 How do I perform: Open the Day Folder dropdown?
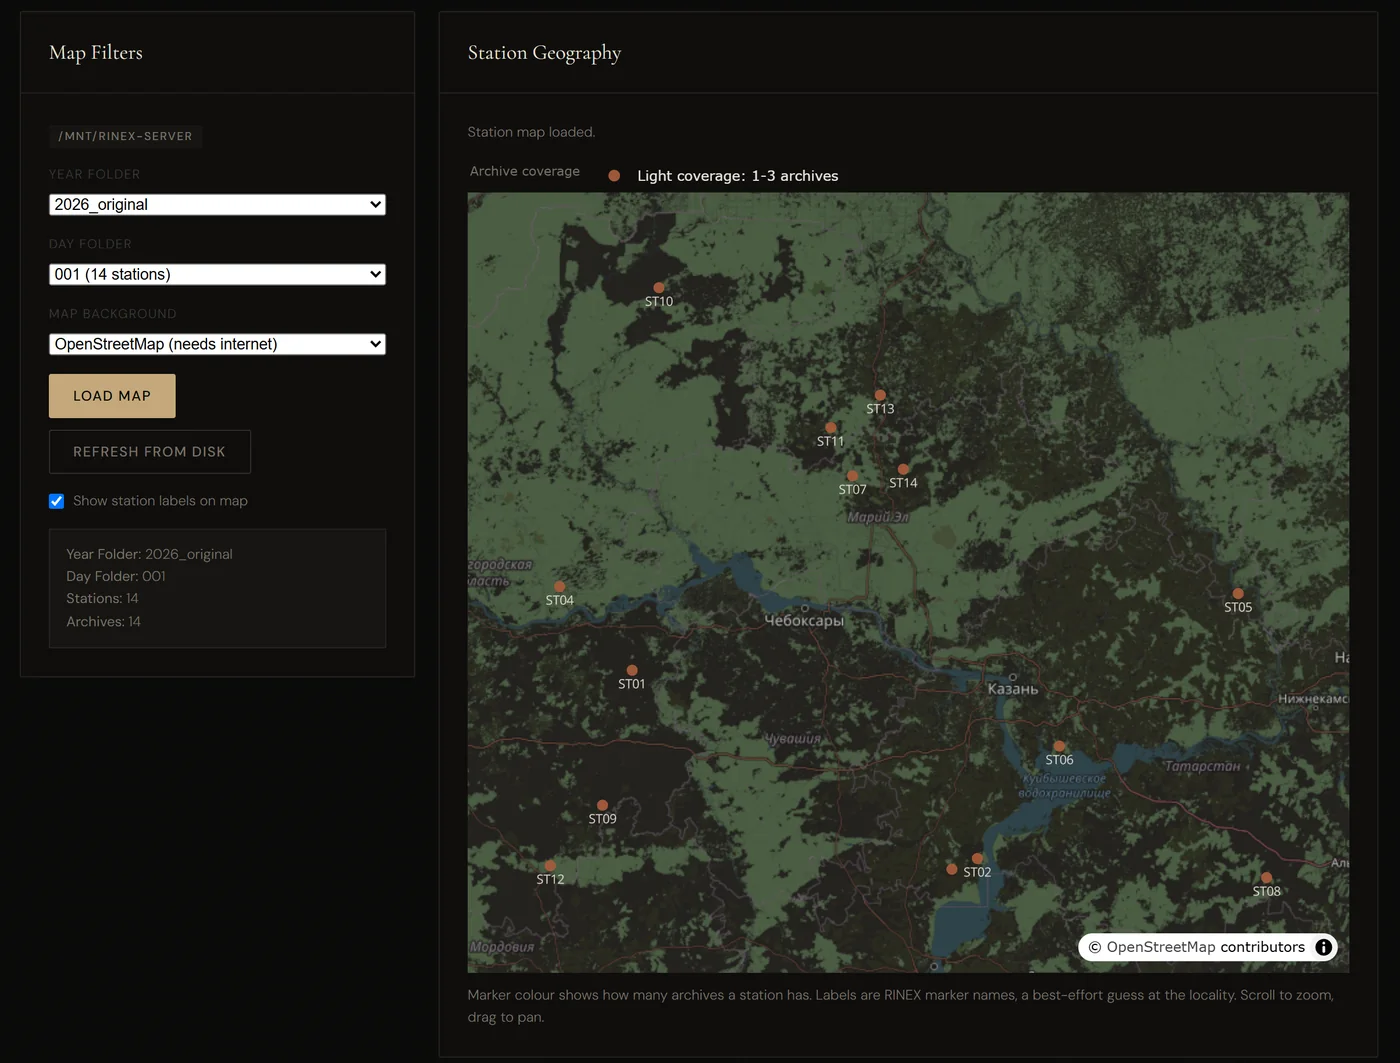click(x=217, y=274)
